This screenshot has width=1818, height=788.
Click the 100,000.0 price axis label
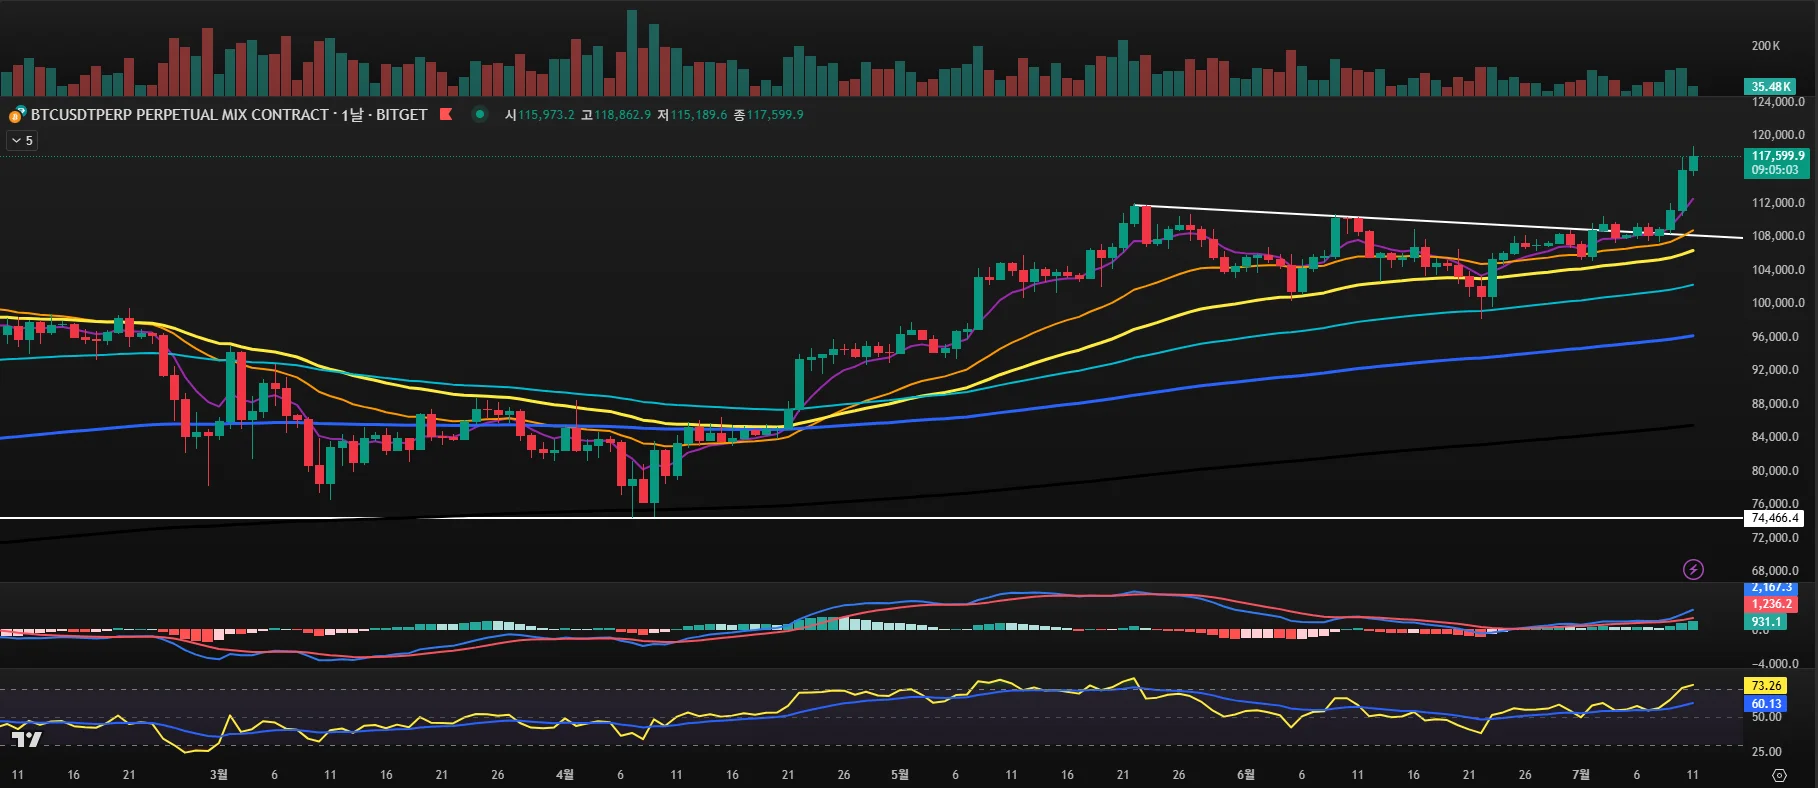[1778, 303]
